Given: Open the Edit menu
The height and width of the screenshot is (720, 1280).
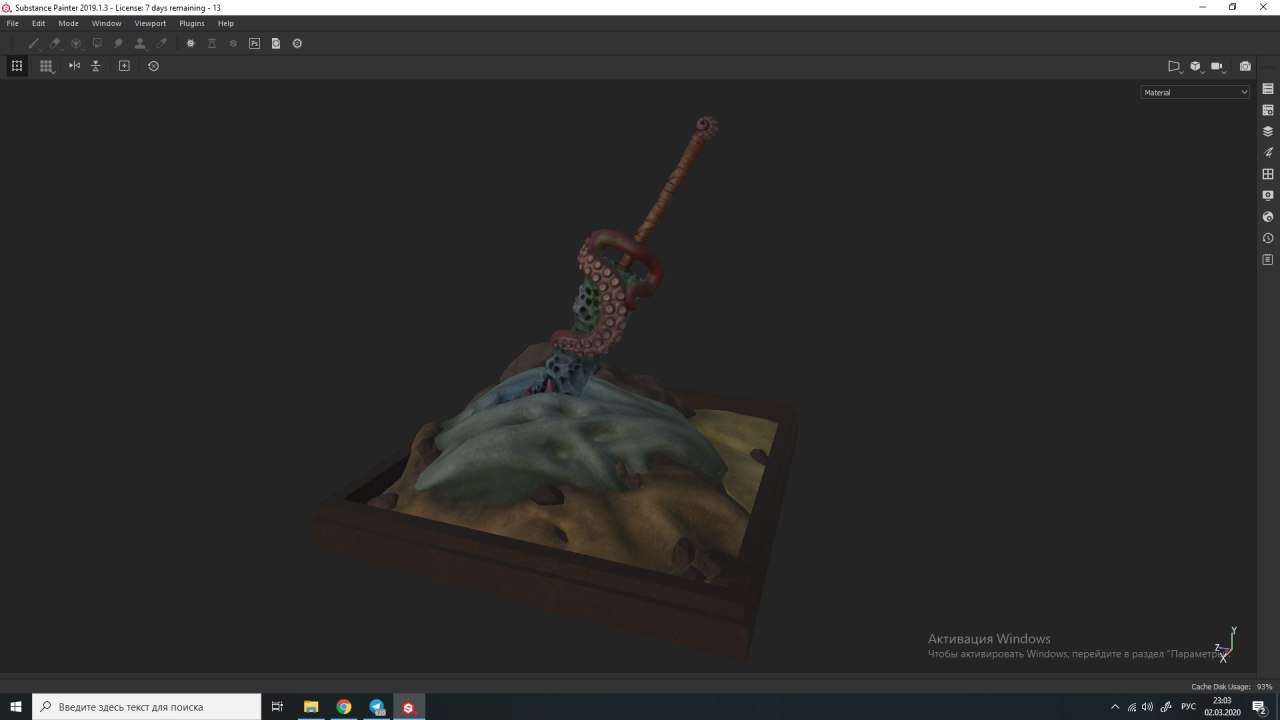Looking at the screenshot, I should point(38,23).
